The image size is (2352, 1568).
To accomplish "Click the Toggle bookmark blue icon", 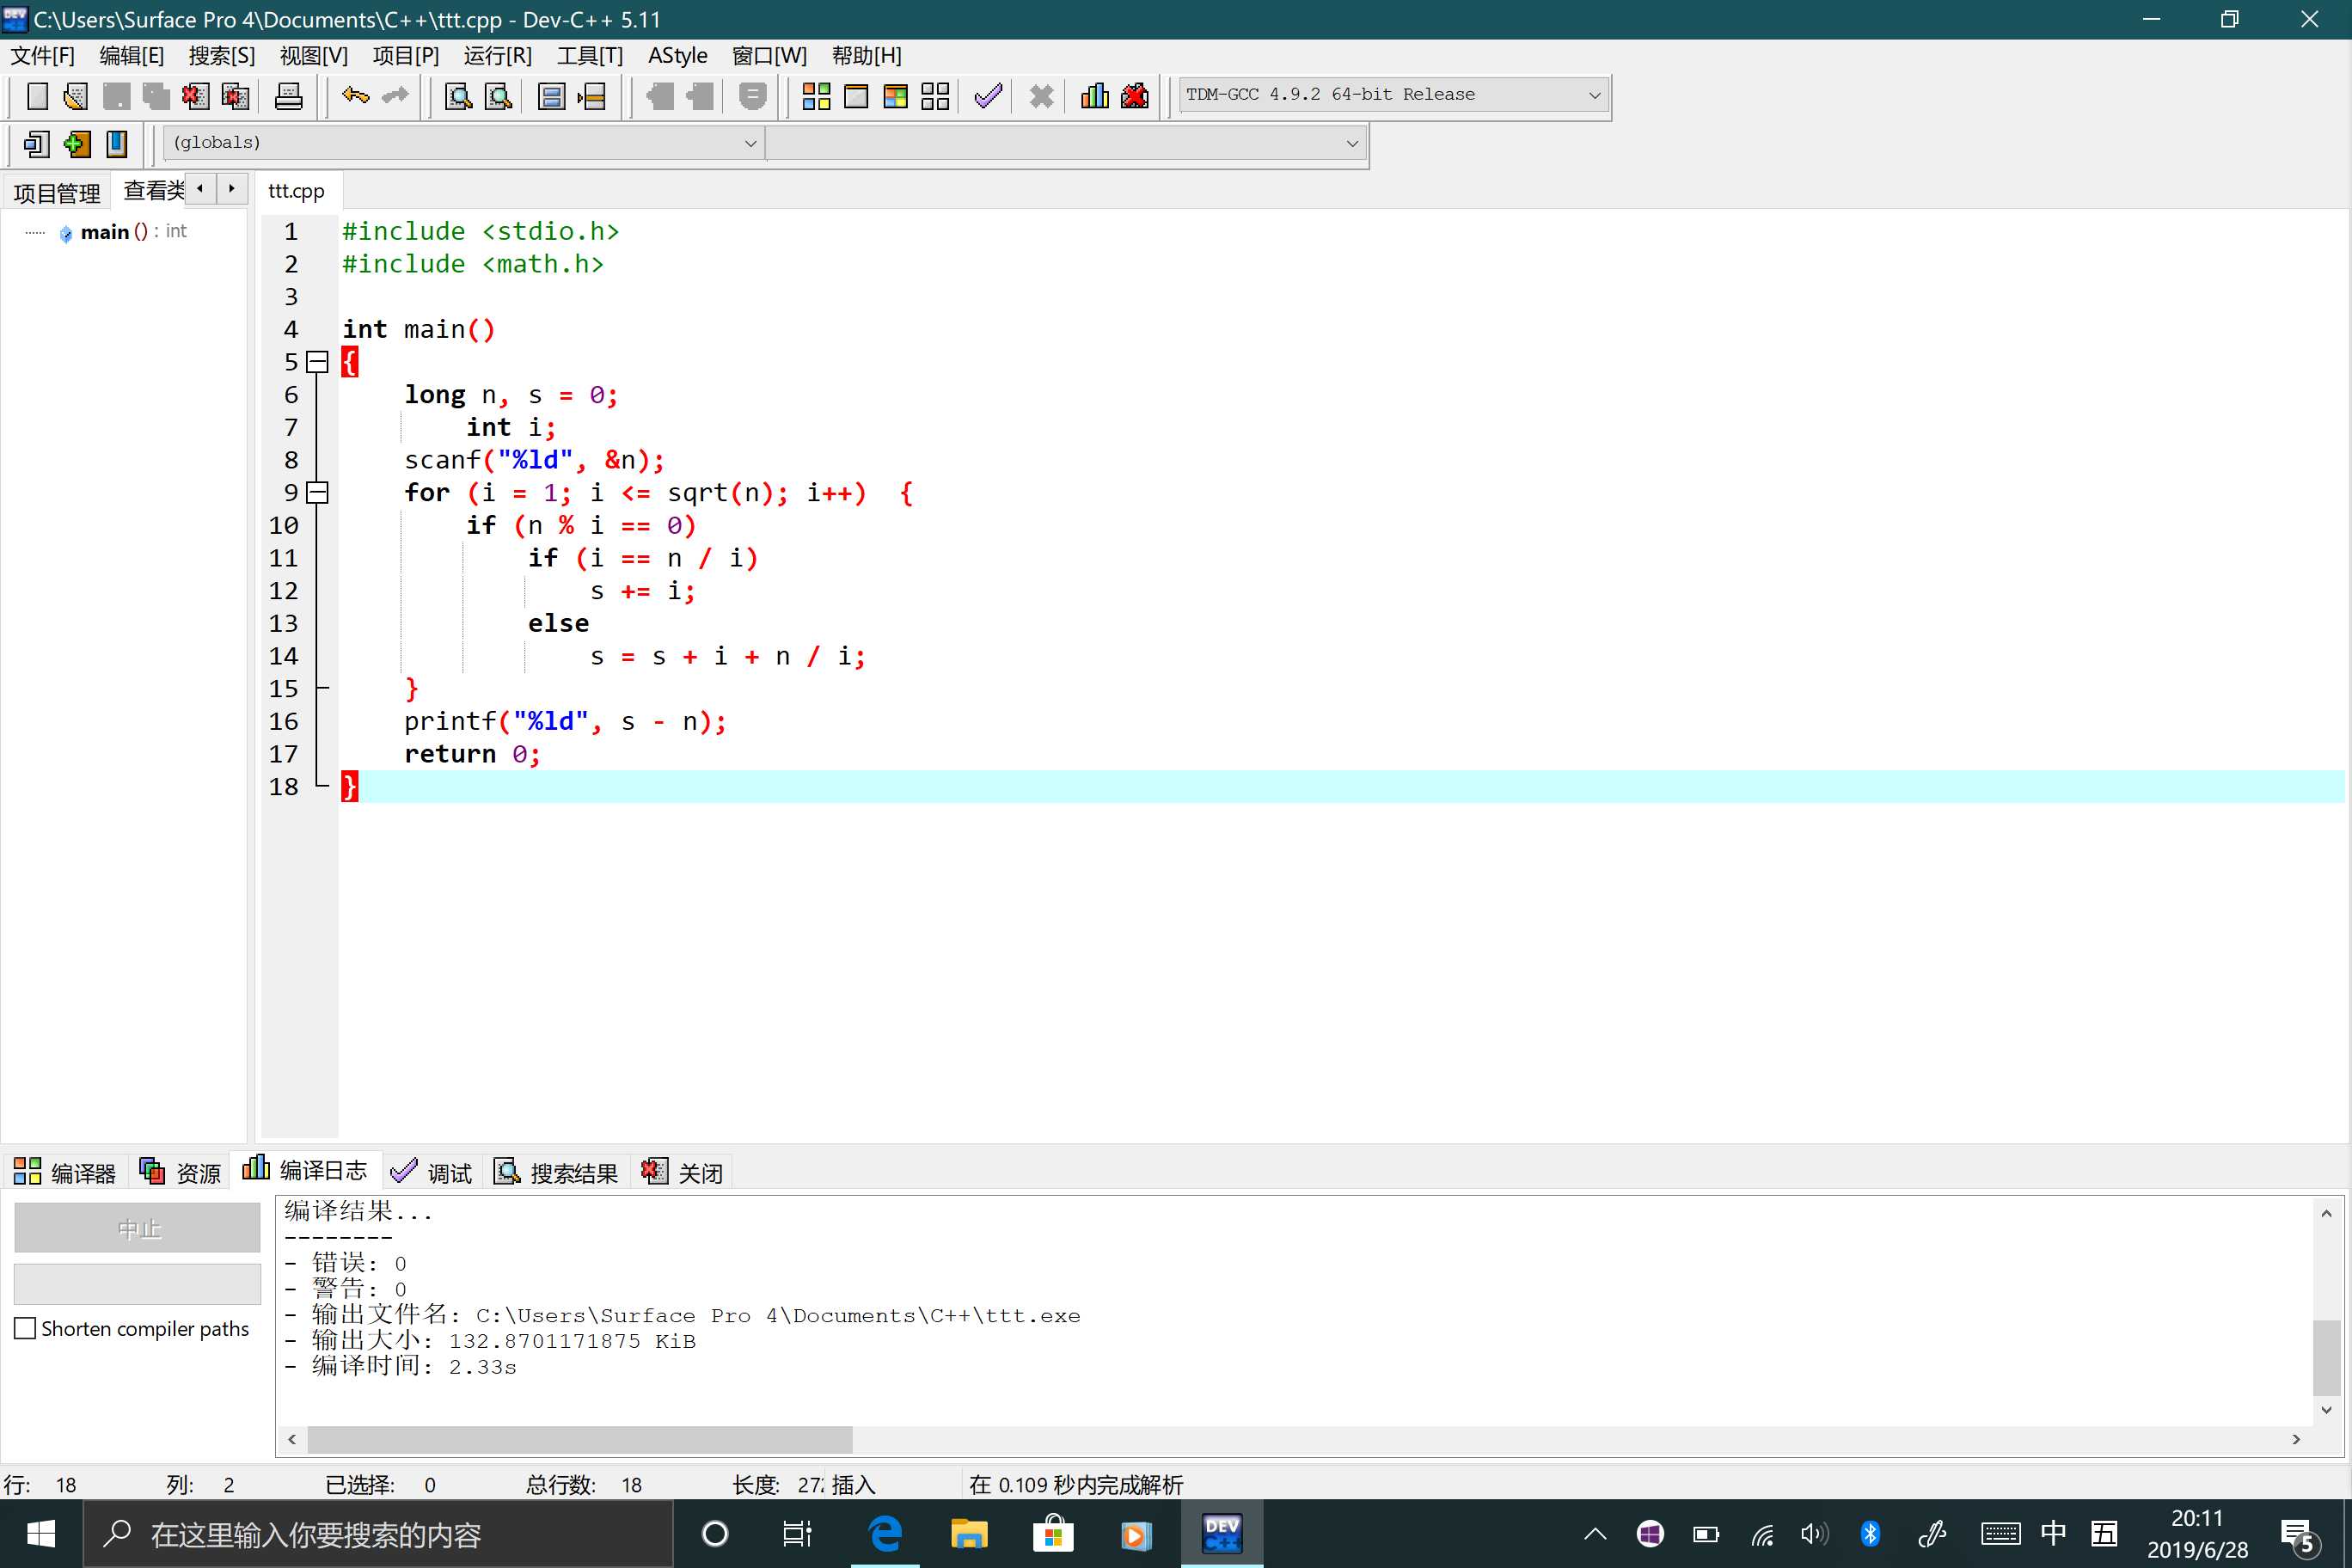I will (116, 144).
